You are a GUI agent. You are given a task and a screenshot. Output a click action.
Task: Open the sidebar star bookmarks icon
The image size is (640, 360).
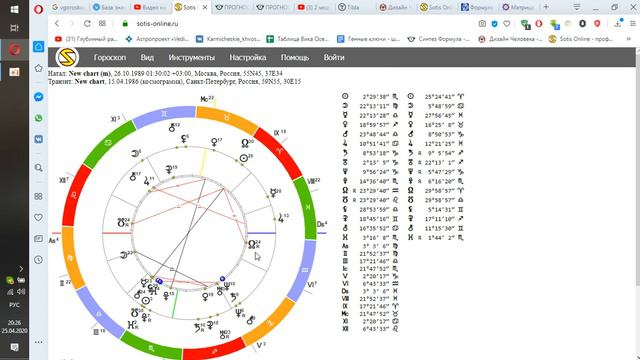click(x=38, y=68)
